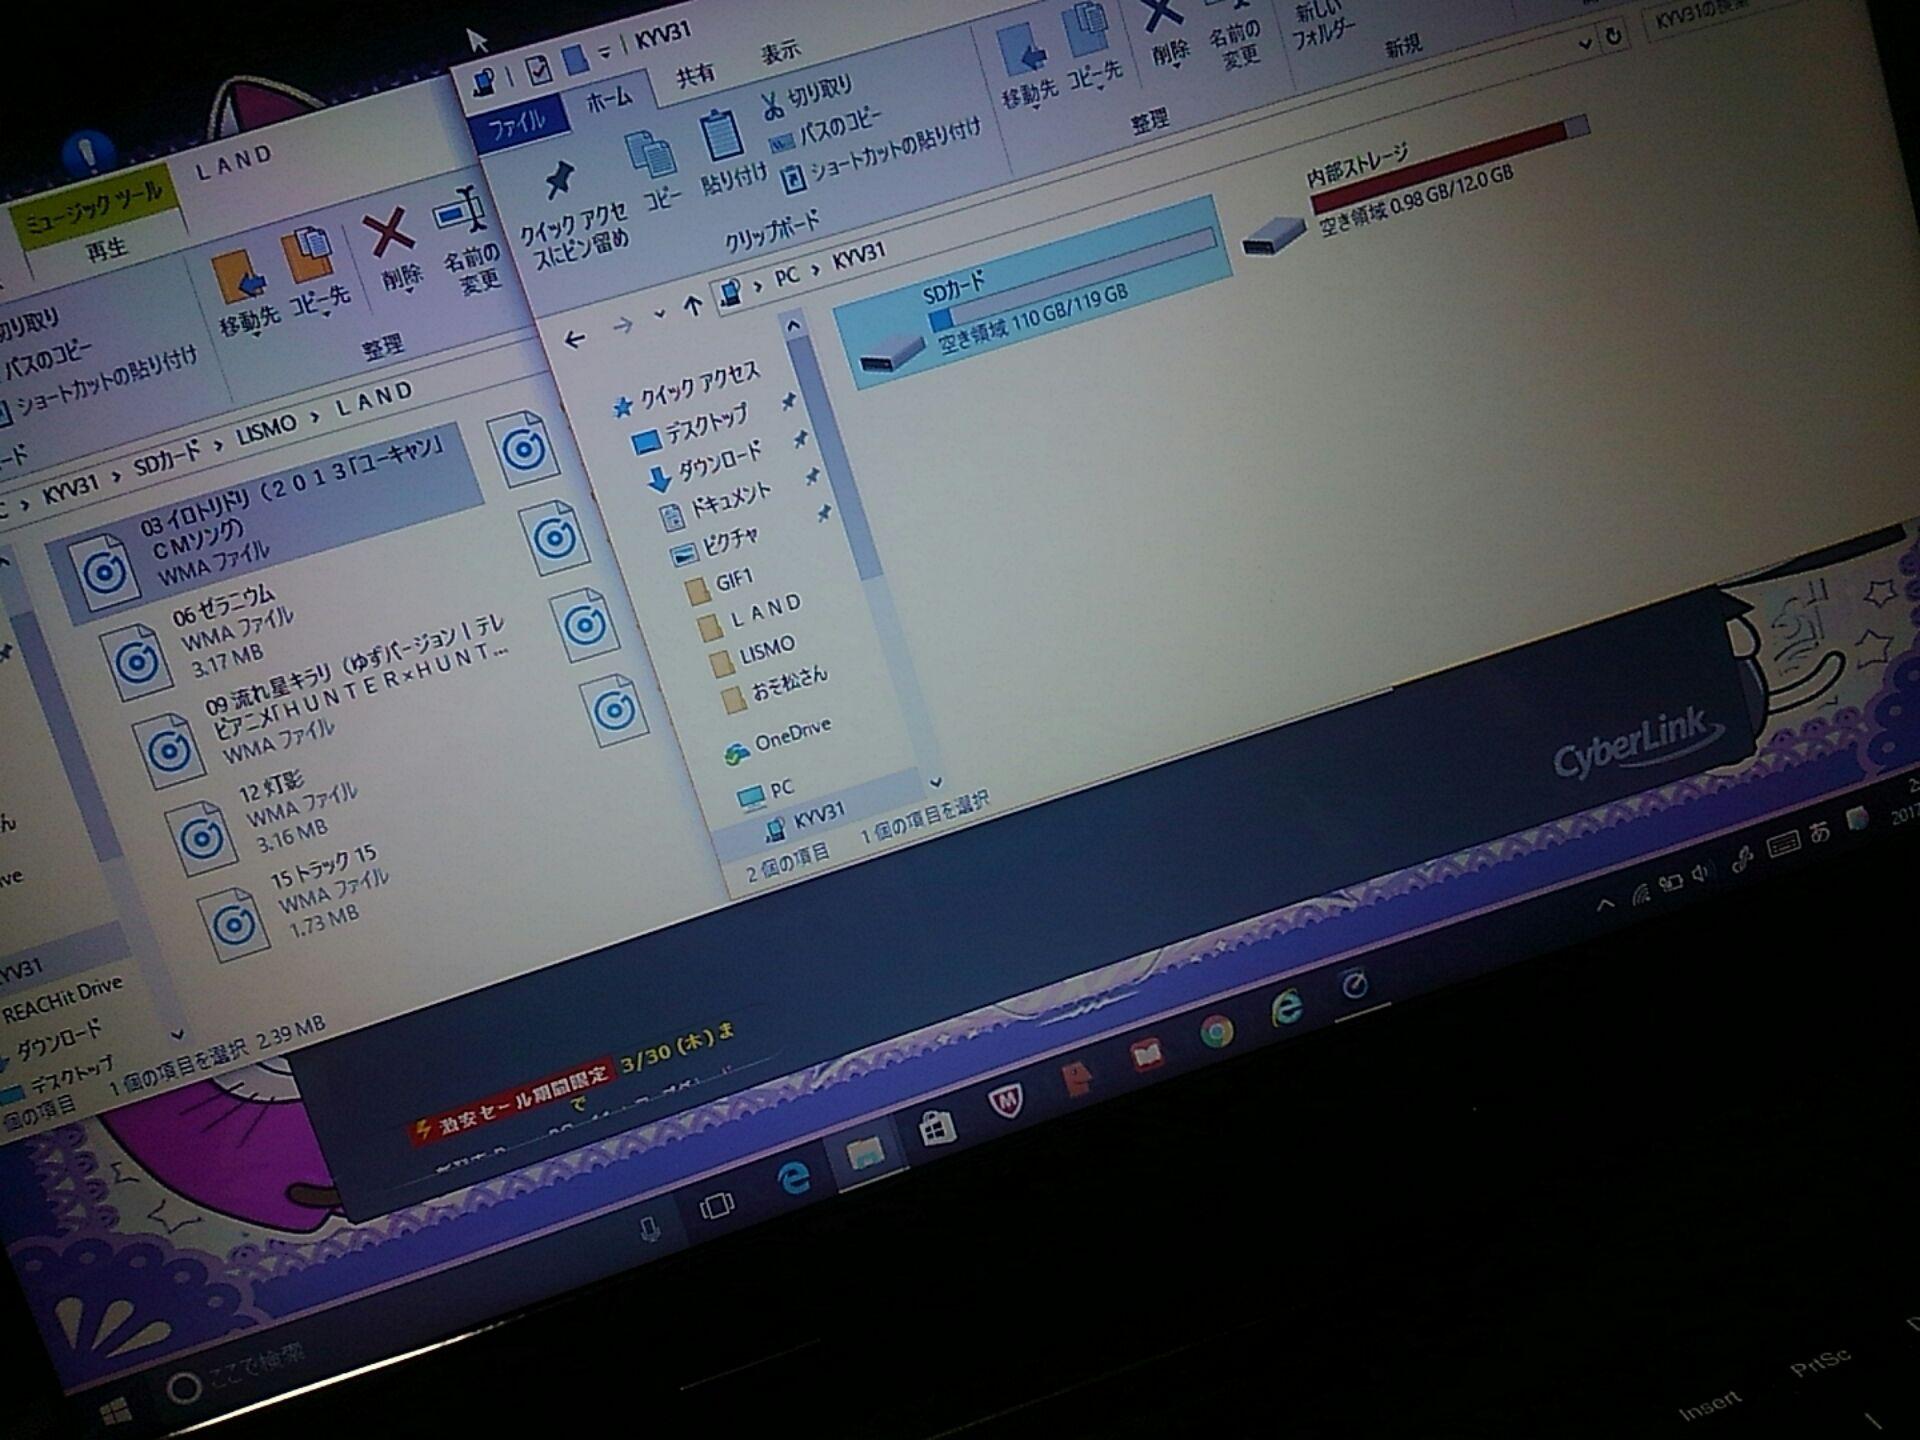This screenshot has height=1440, width=1920.
Task: Click the Delete (削除) X in the KYV31 ribbon
Action: (1164, 32)
